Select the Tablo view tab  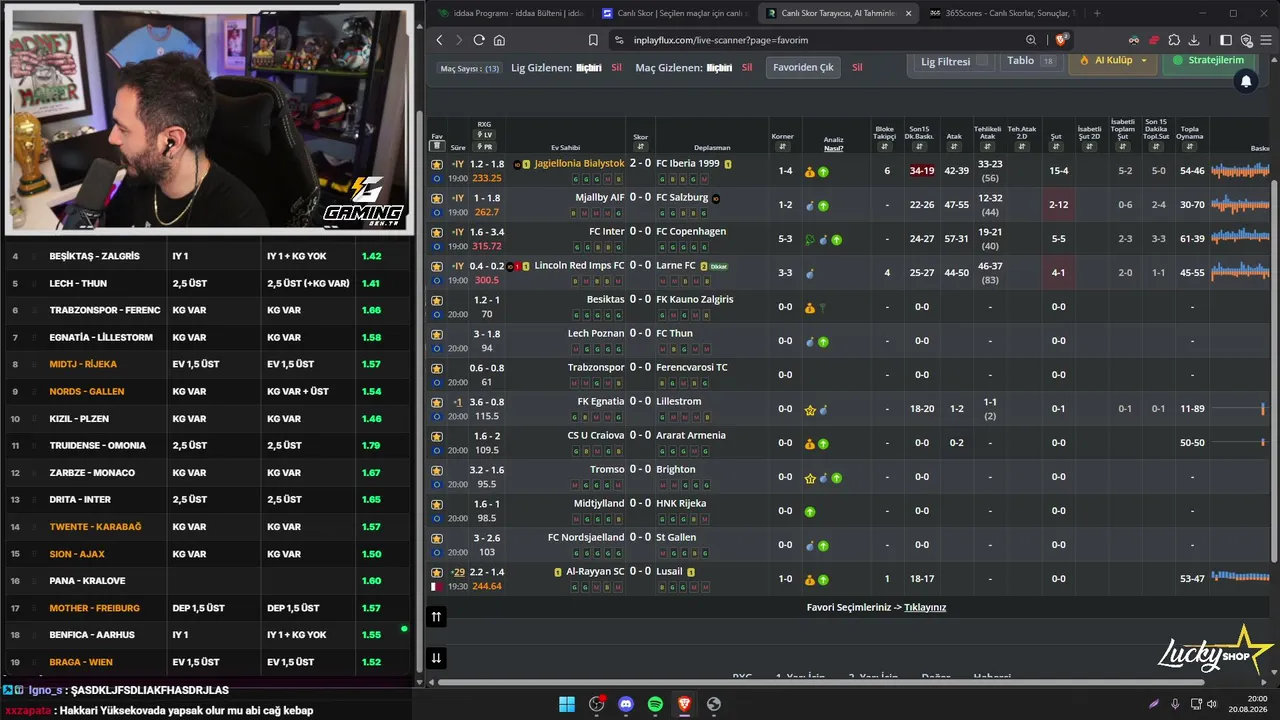(1031, 61)
